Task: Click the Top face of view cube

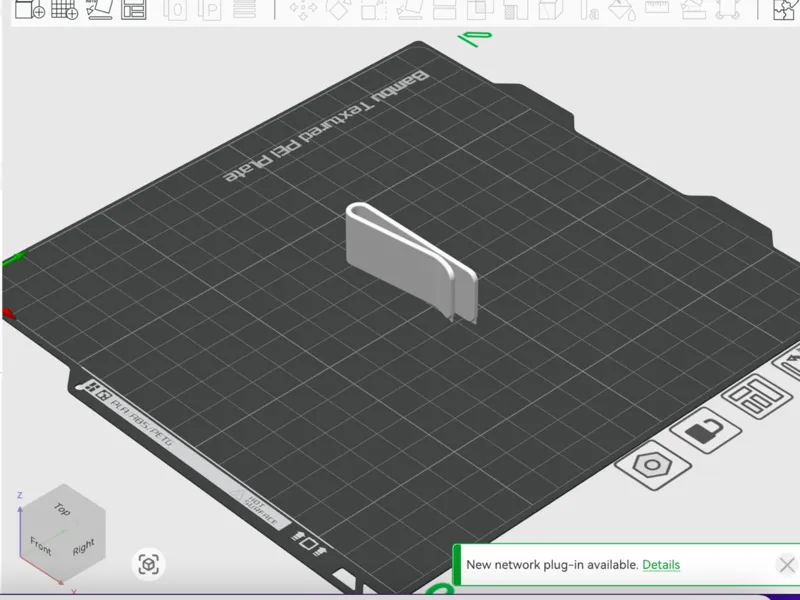Action: click(x=62, y=509)
